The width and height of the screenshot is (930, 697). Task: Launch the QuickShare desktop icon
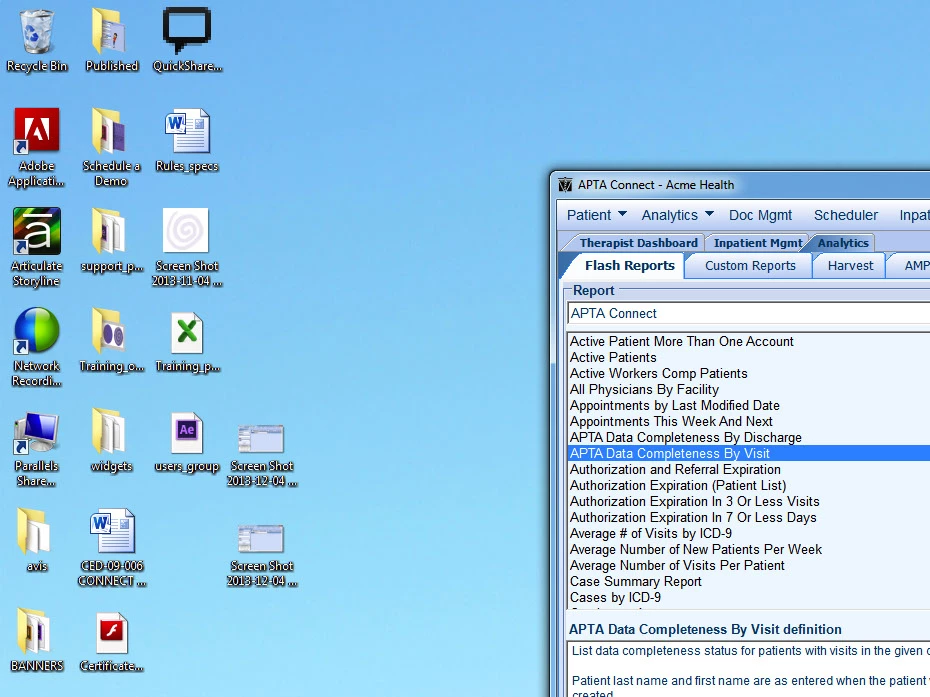tap(187, 31)
